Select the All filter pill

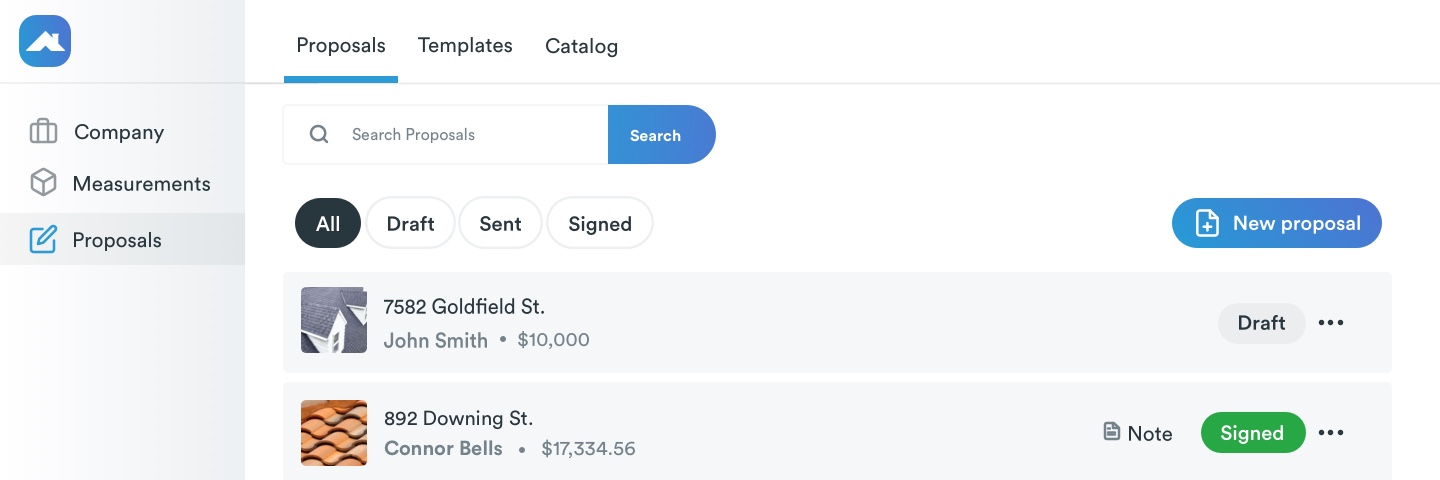[x=328, y=224]
